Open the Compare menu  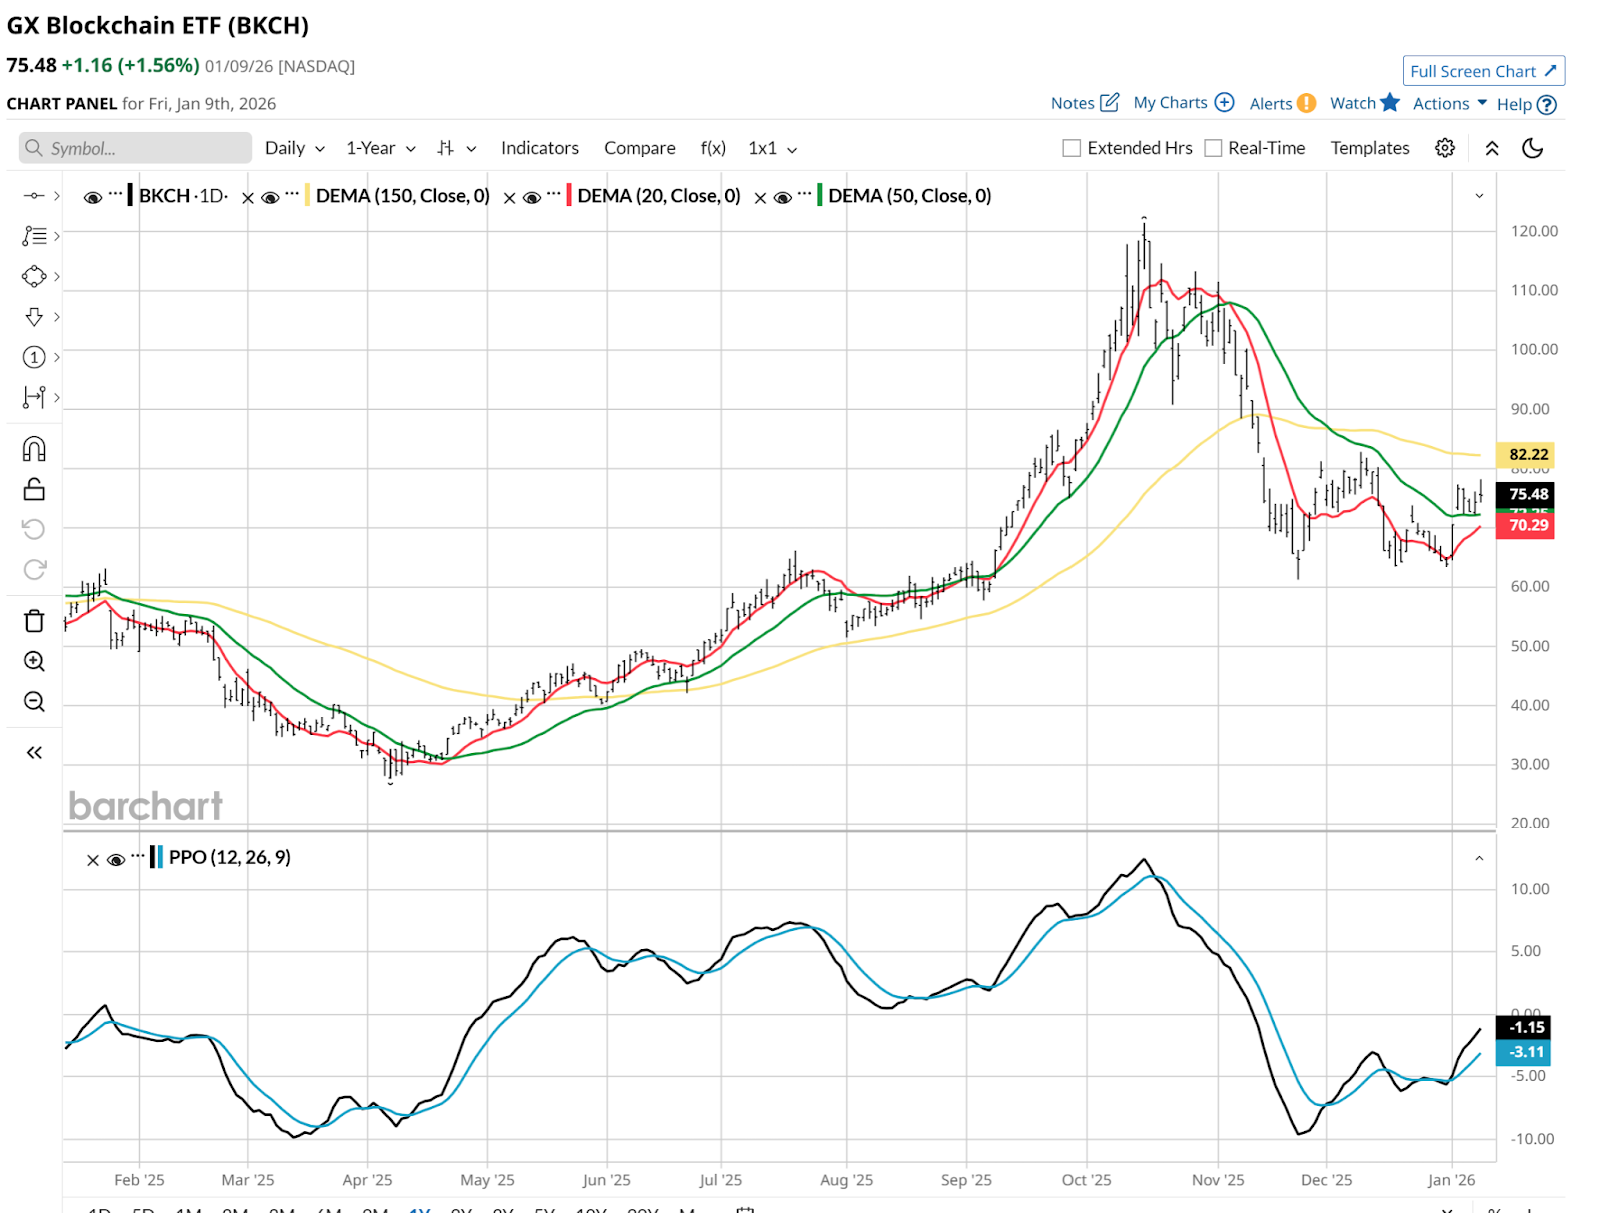[x=639, y=148]
